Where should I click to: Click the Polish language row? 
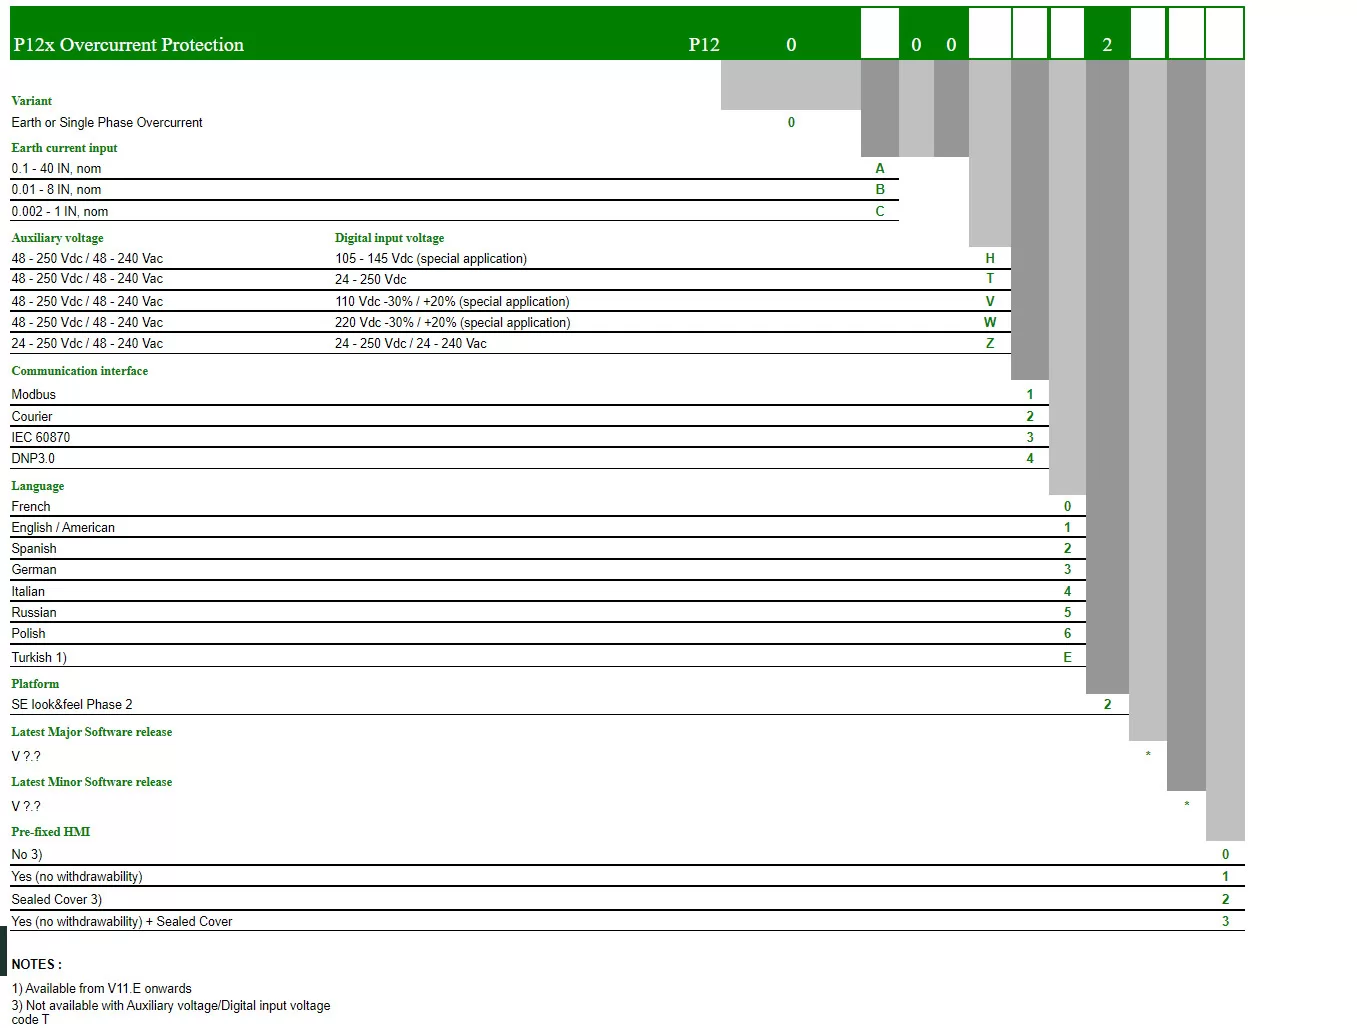click(x=548, y=633)
